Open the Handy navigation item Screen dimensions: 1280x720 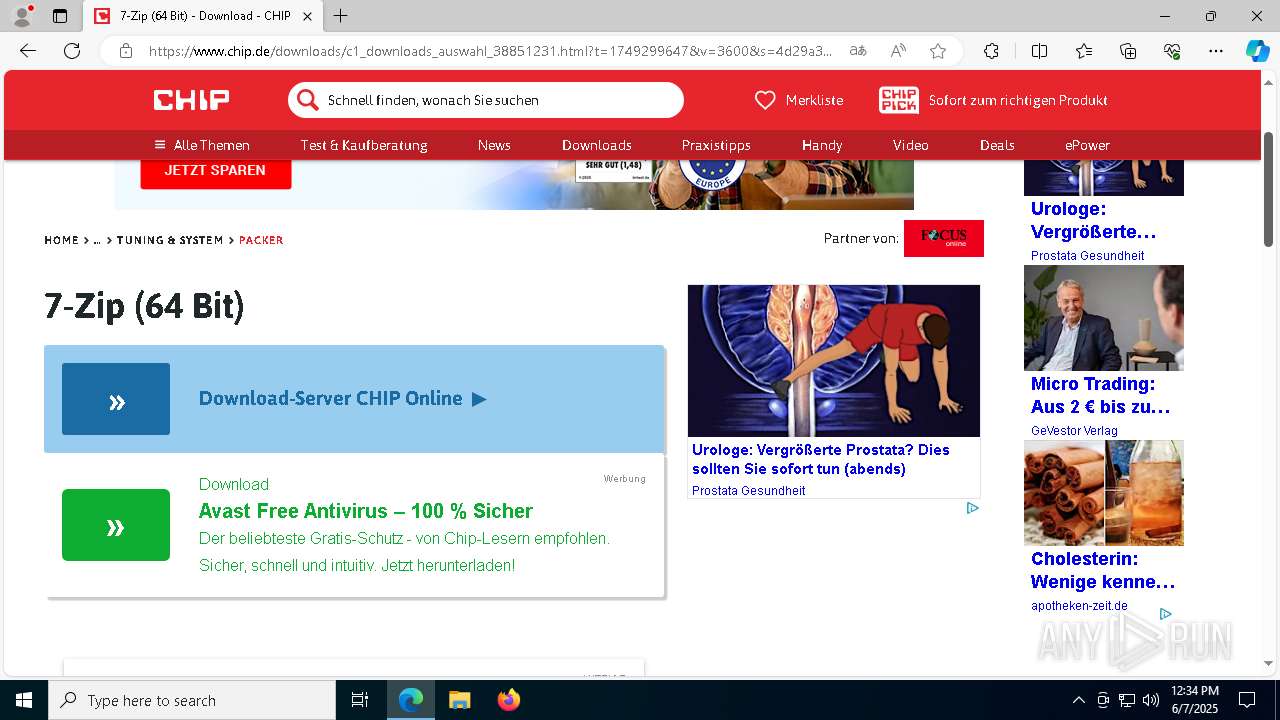coord(822,145)
